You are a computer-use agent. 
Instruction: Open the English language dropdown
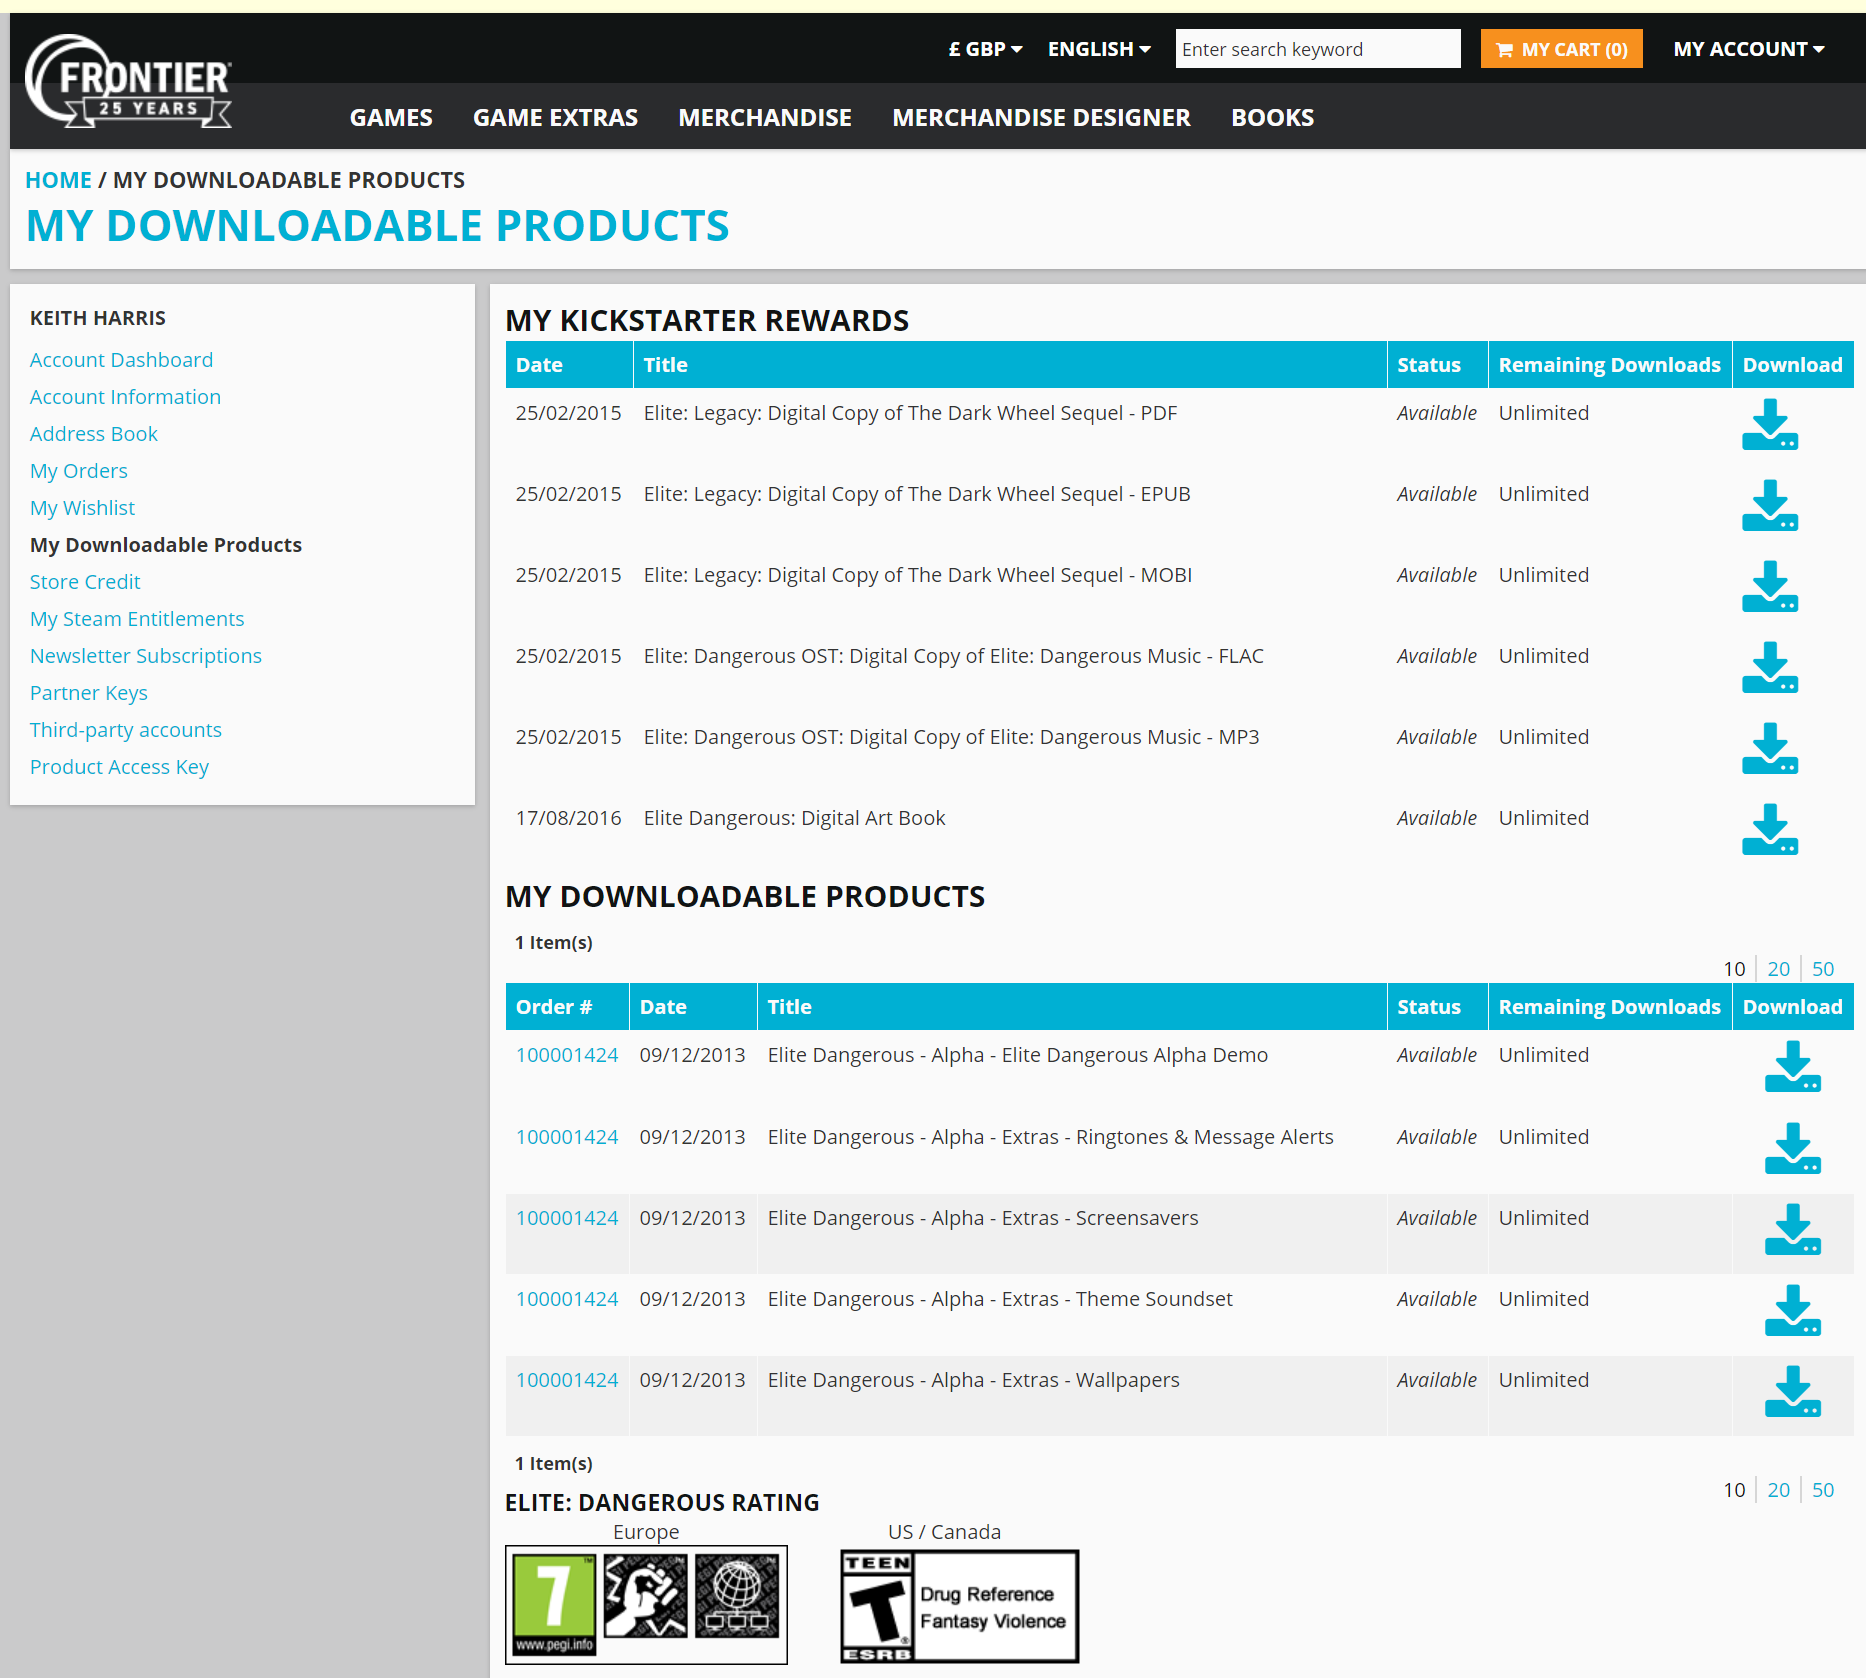click(x=1099, y=49)
